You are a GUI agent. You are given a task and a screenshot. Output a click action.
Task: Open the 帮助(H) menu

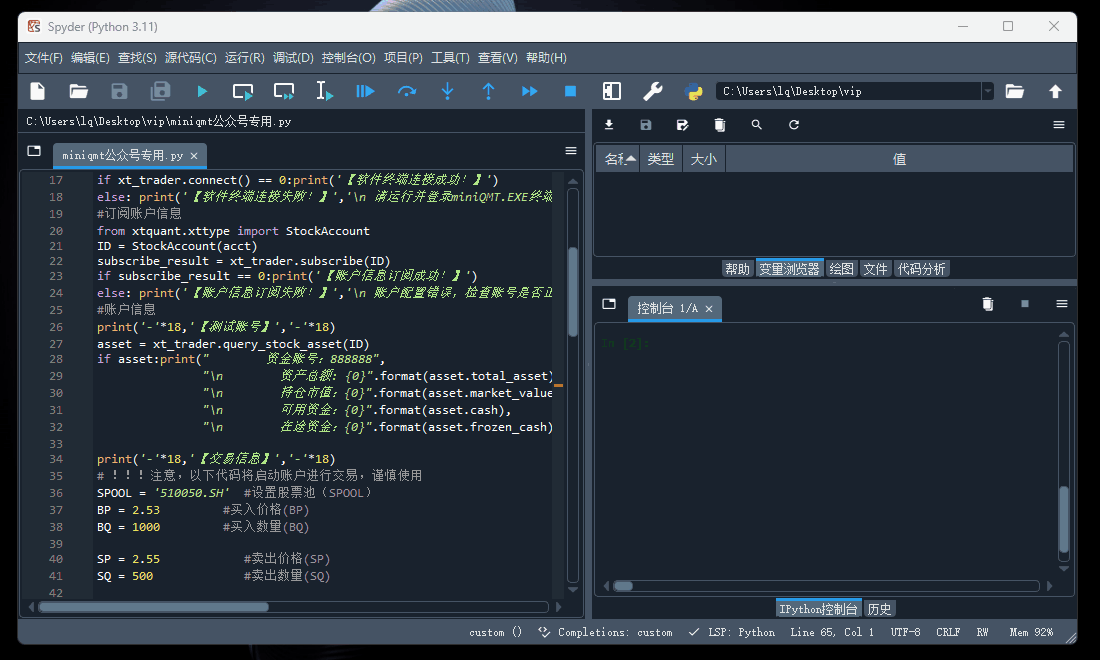point(546,58)
